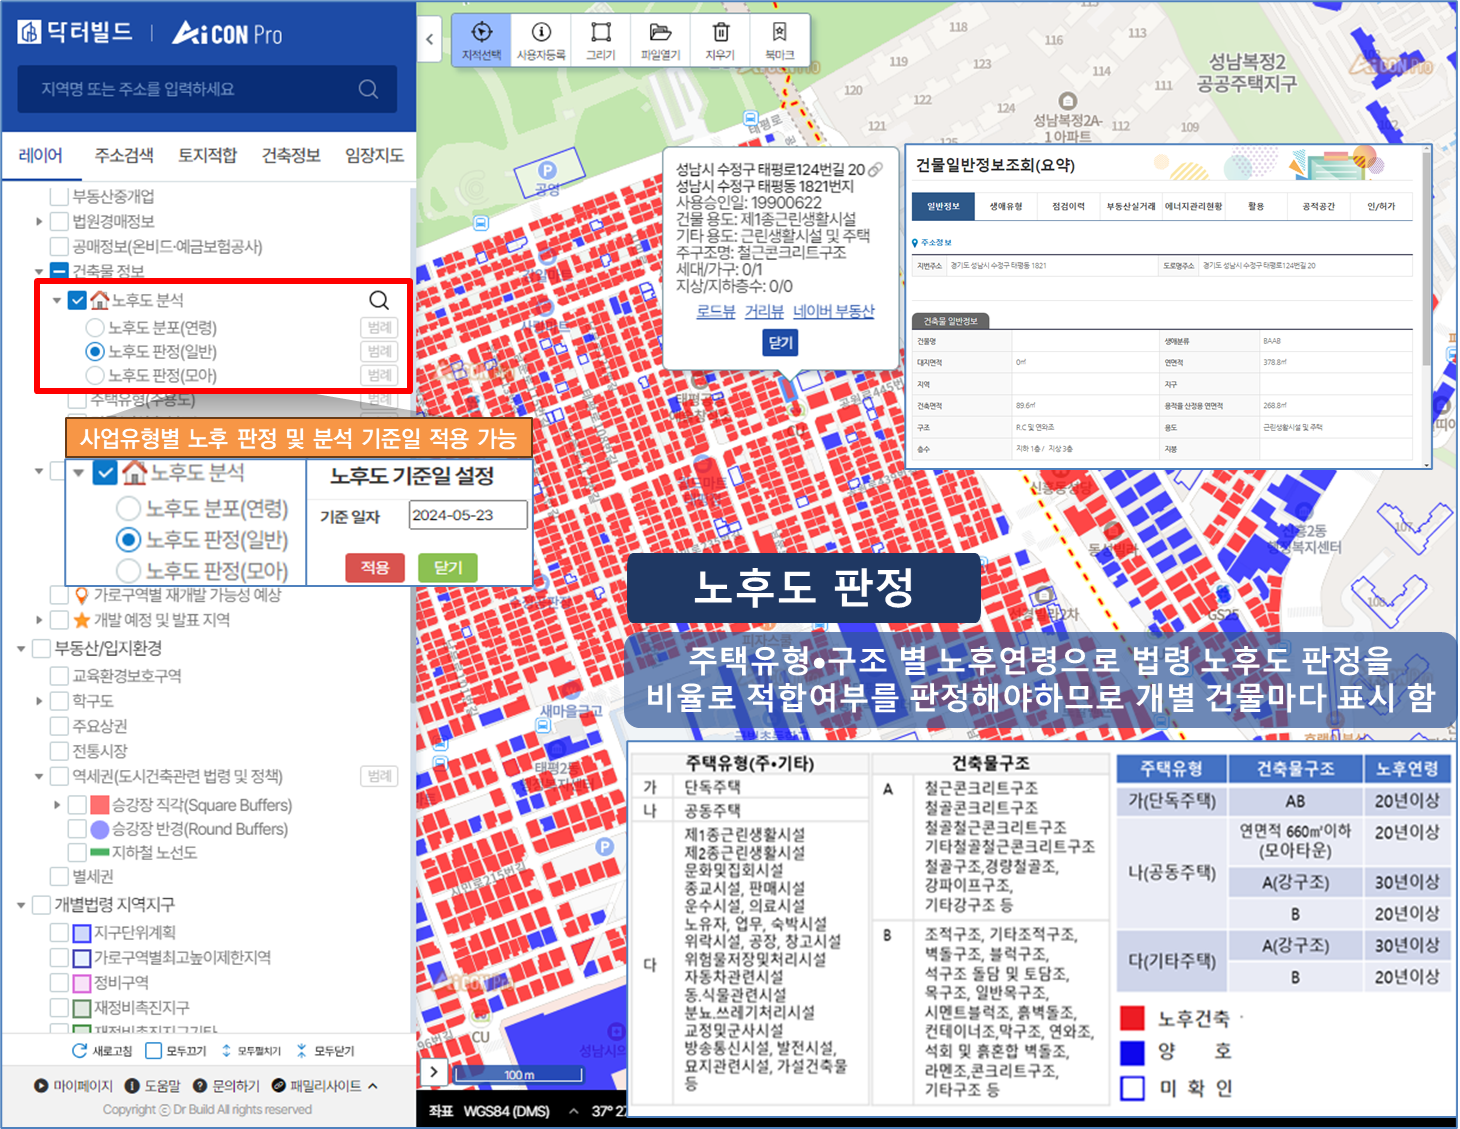Expand the 패밀리사이트 menu
The width and height of the screenshot is (1460, 1129).
coord(373,1086)
